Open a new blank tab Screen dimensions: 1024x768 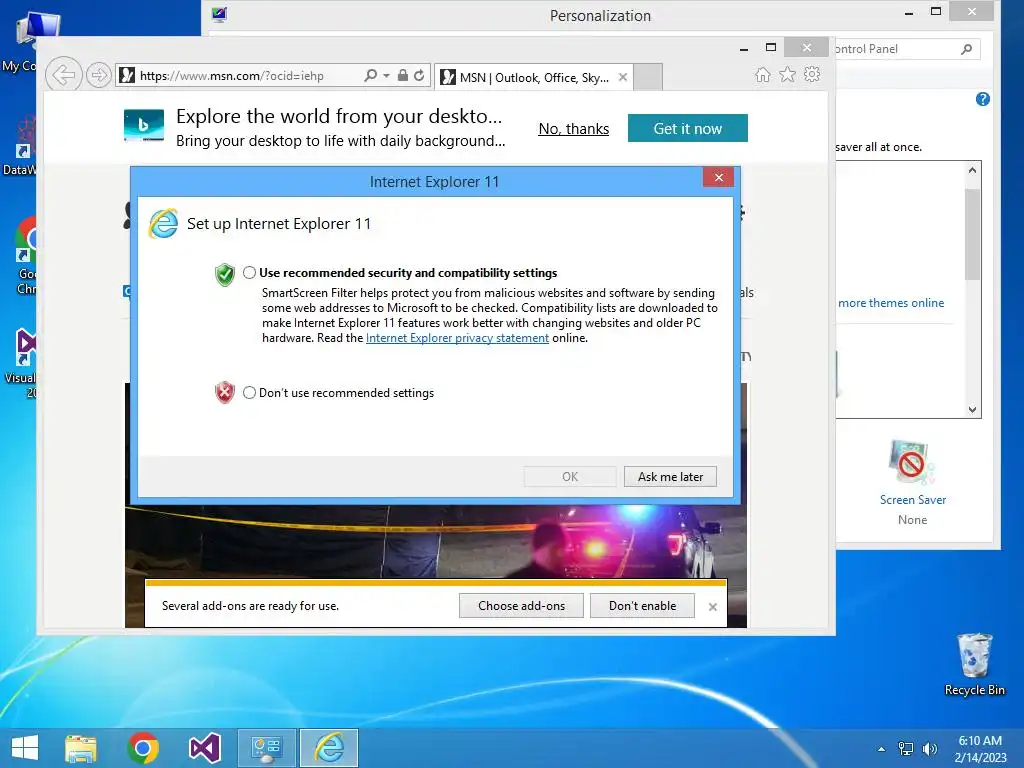(x=648, y=77)
